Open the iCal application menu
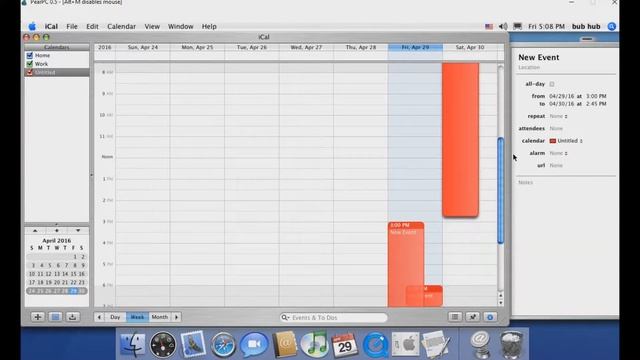This screenshot has height=360, width=640. point(51,27)
